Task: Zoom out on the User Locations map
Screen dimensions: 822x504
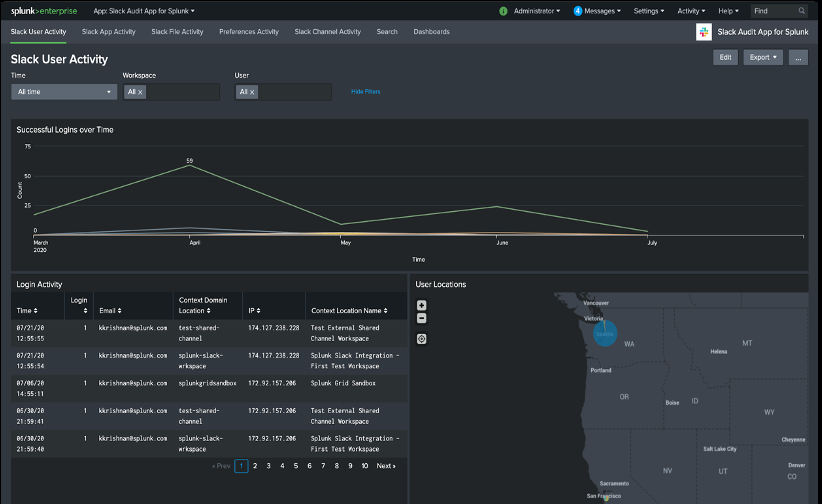Action: [421, 318]
